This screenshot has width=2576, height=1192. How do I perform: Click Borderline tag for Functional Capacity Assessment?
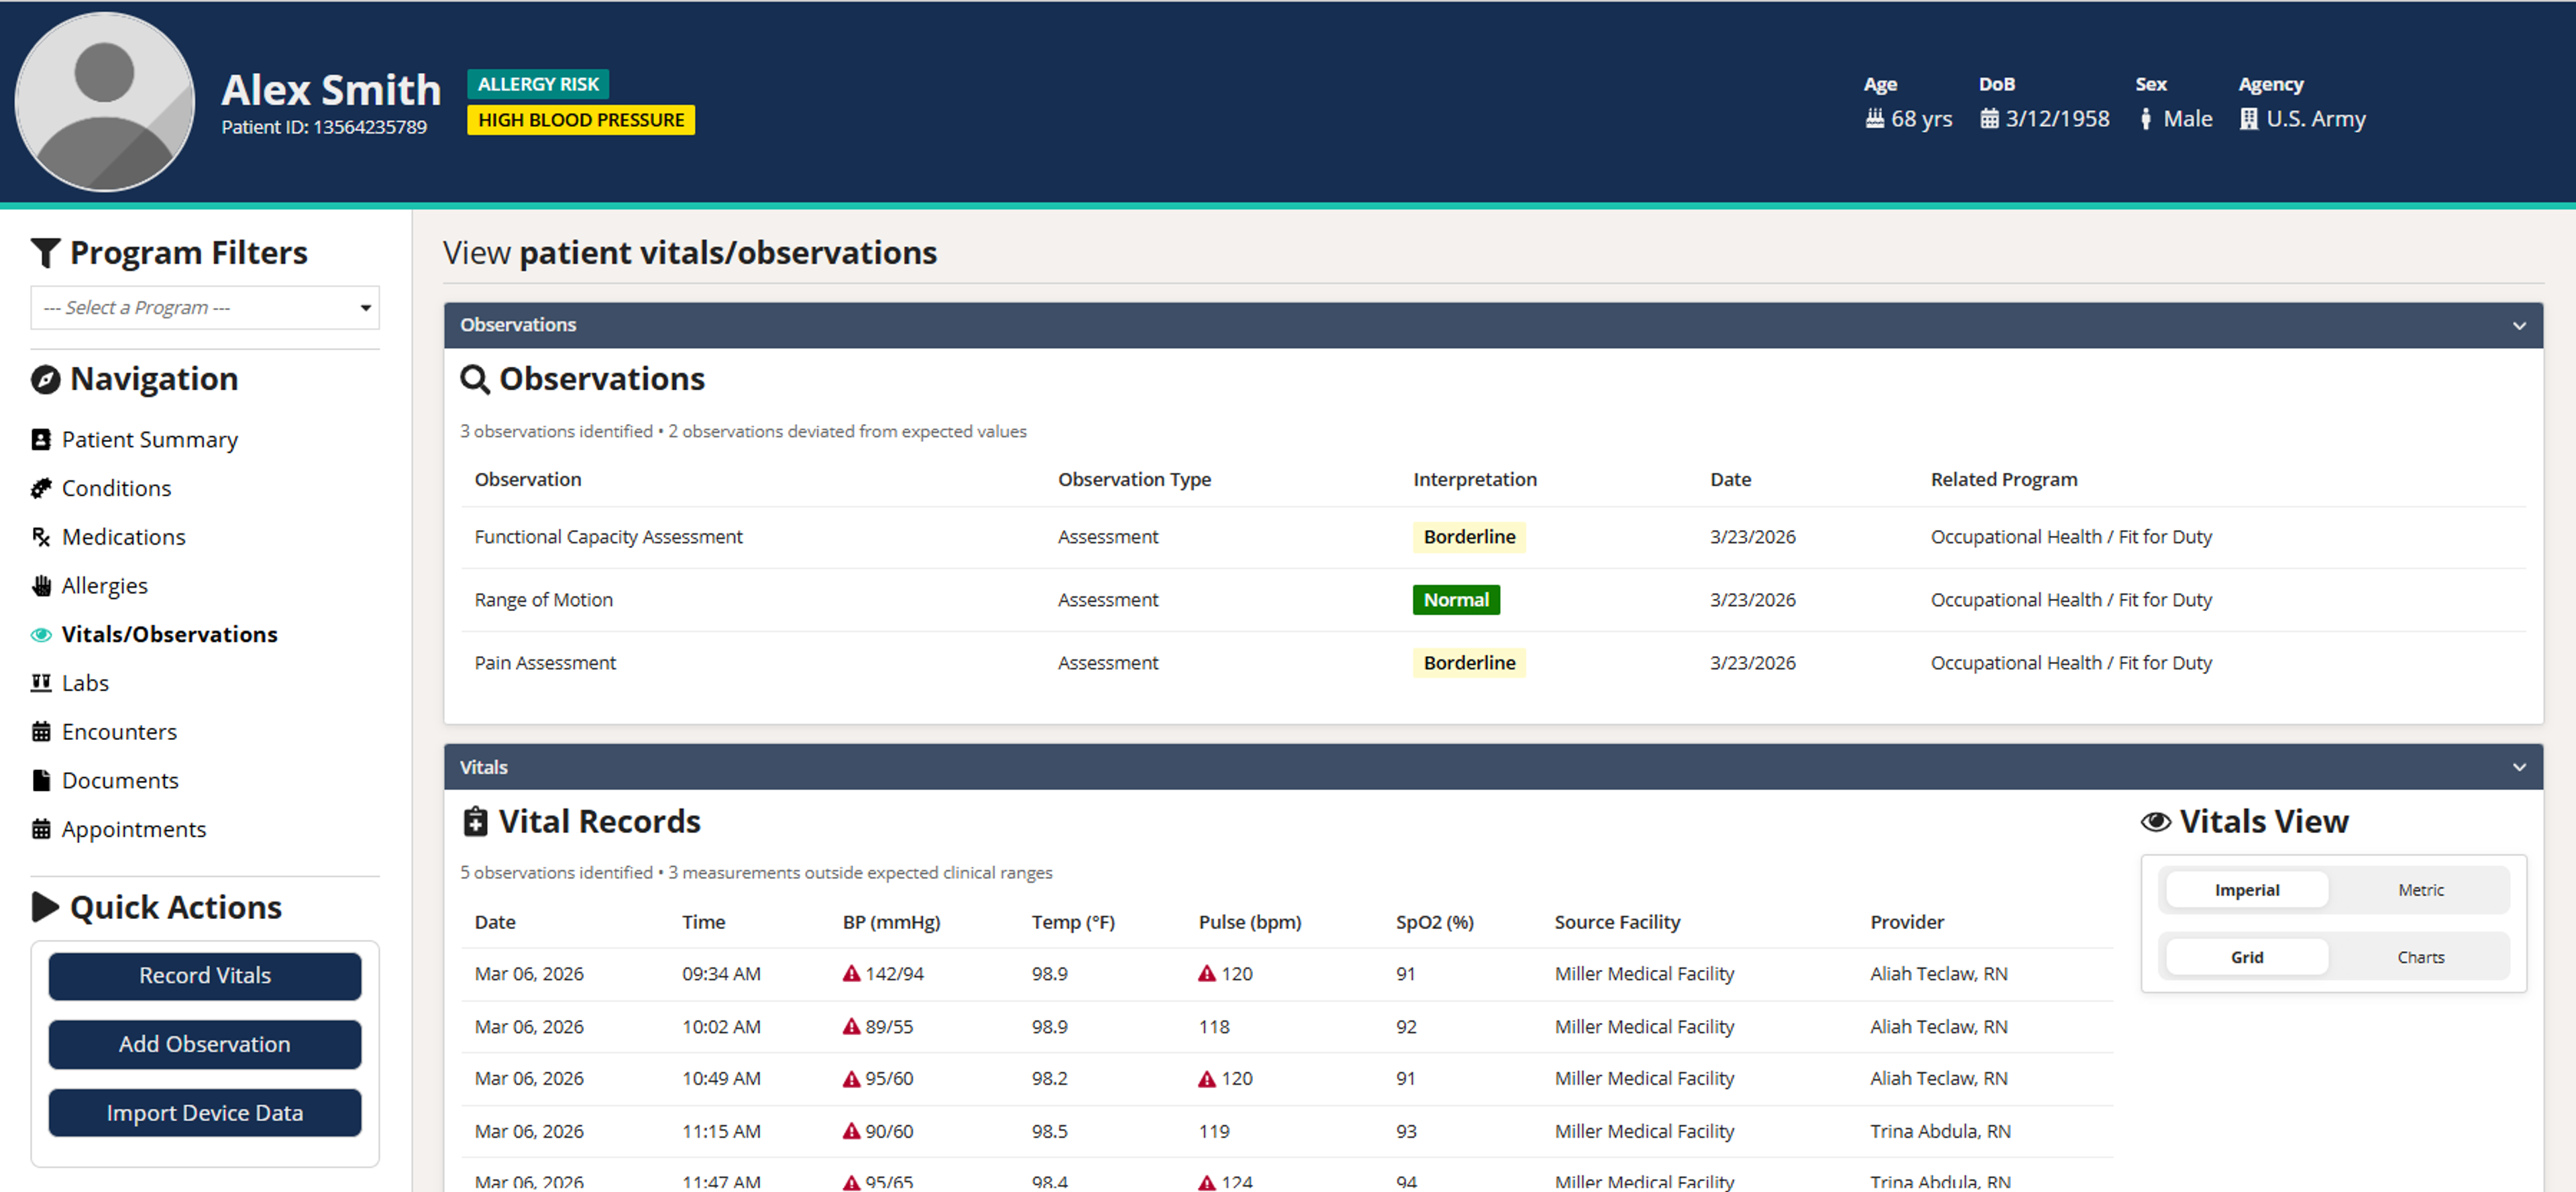point(1469,538)
